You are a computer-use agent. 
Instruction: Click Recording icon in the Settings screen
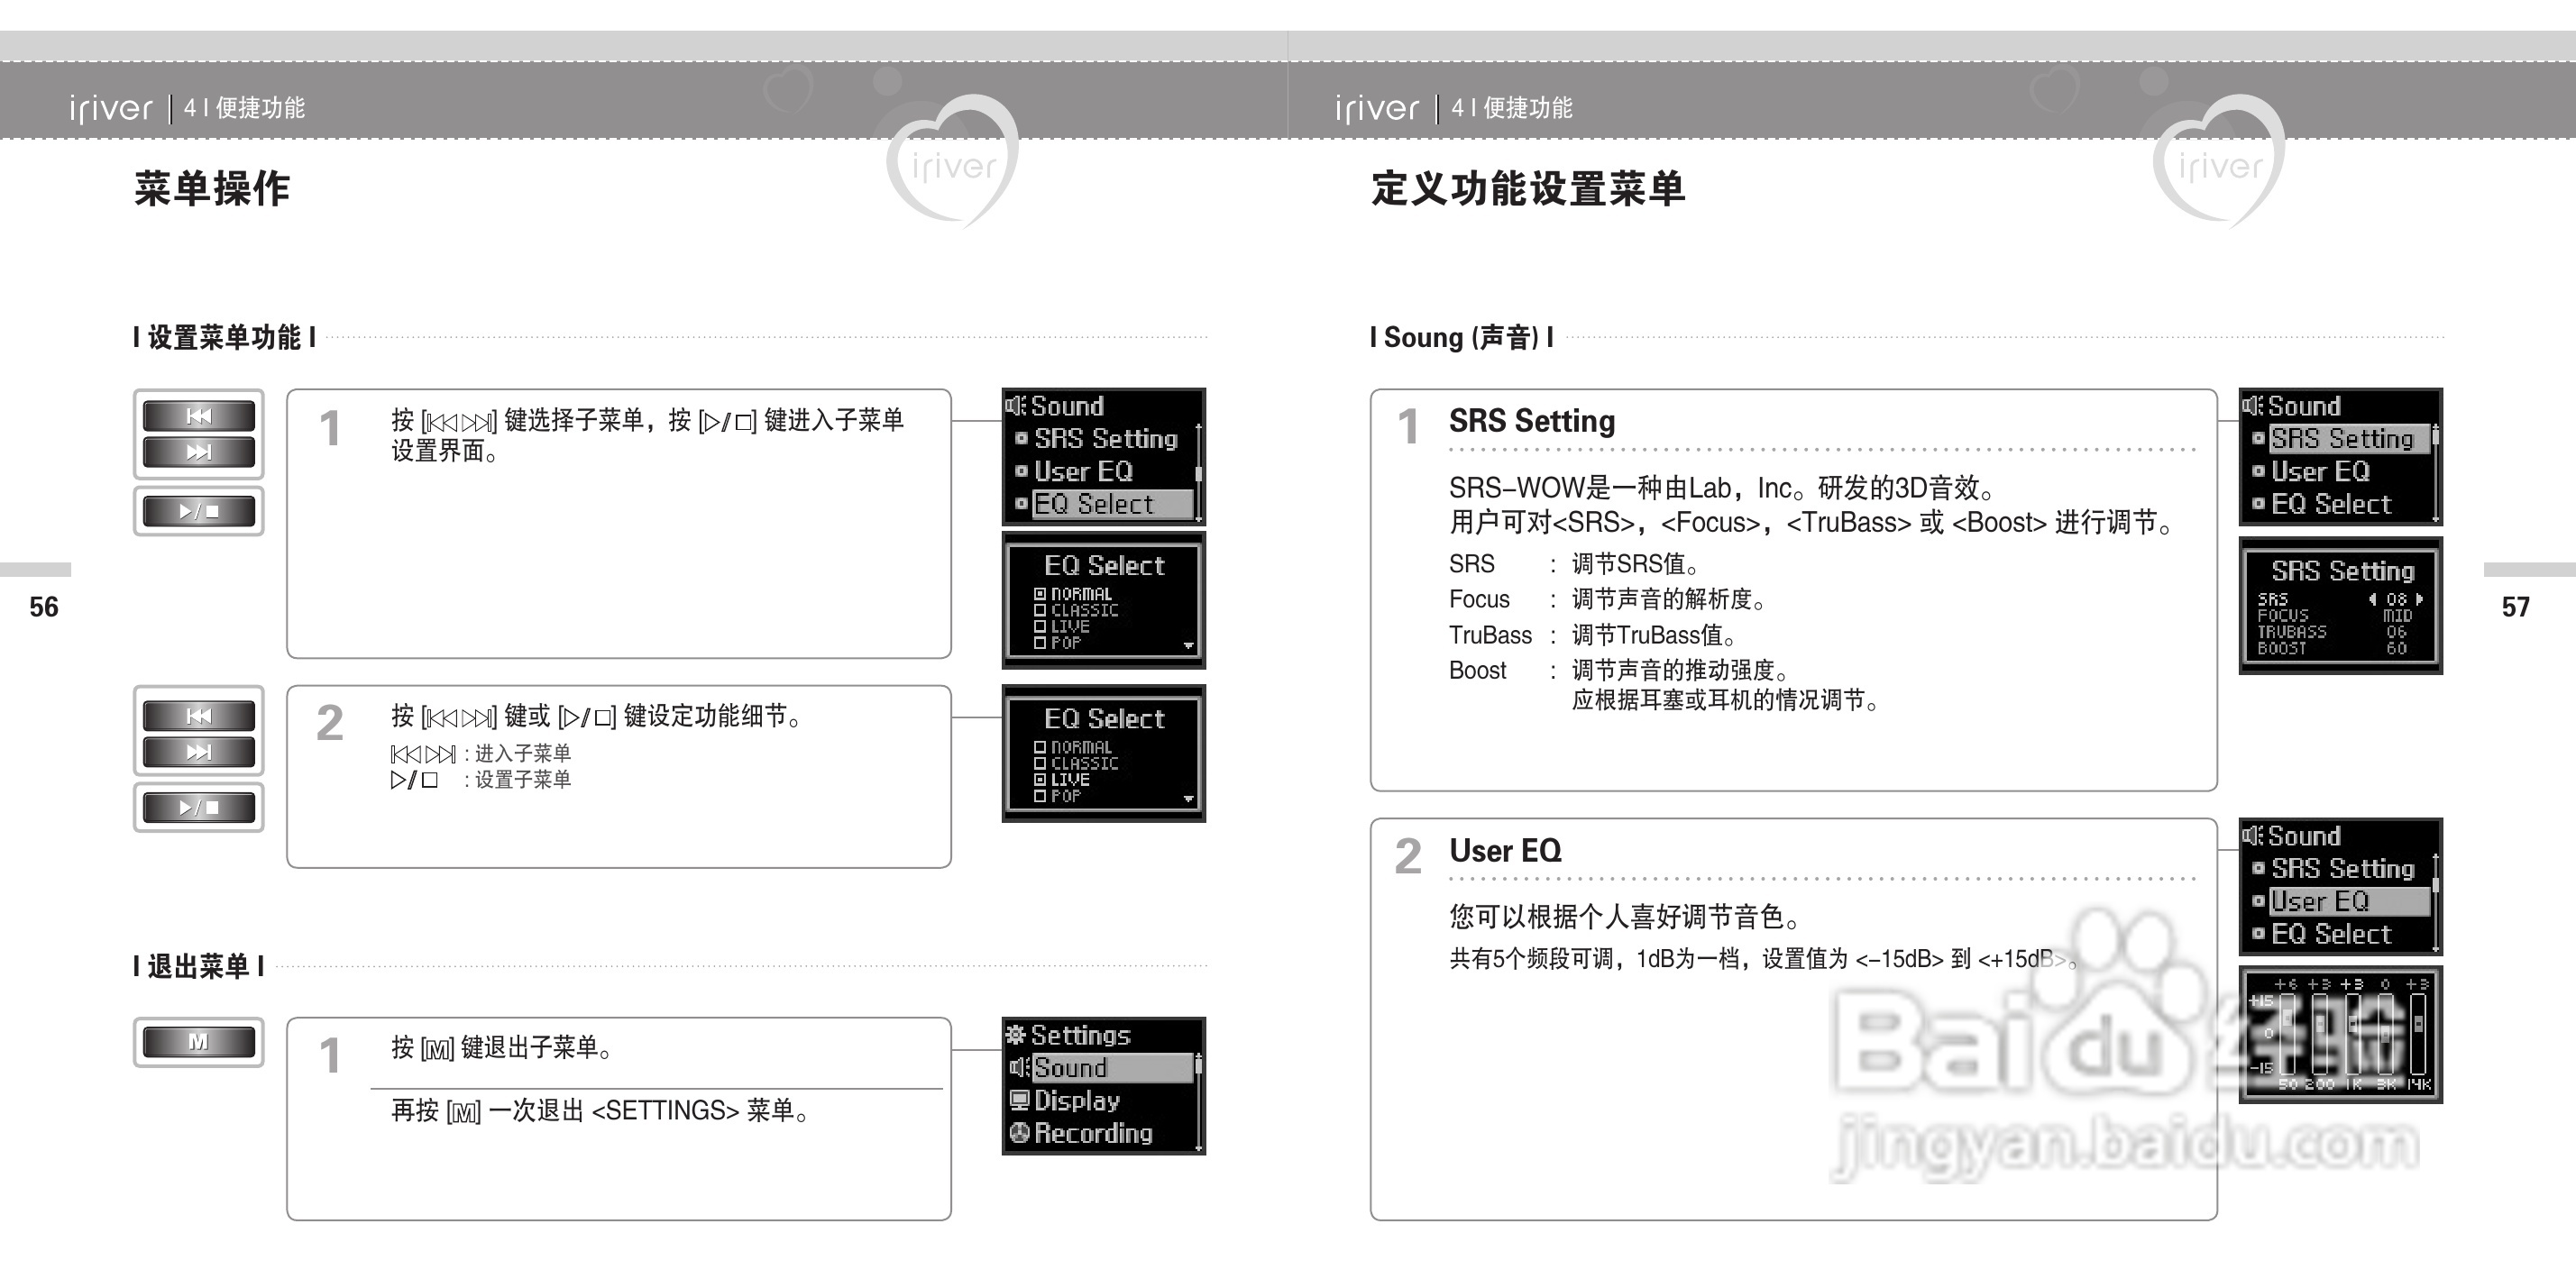(x=1019, y=1133)
